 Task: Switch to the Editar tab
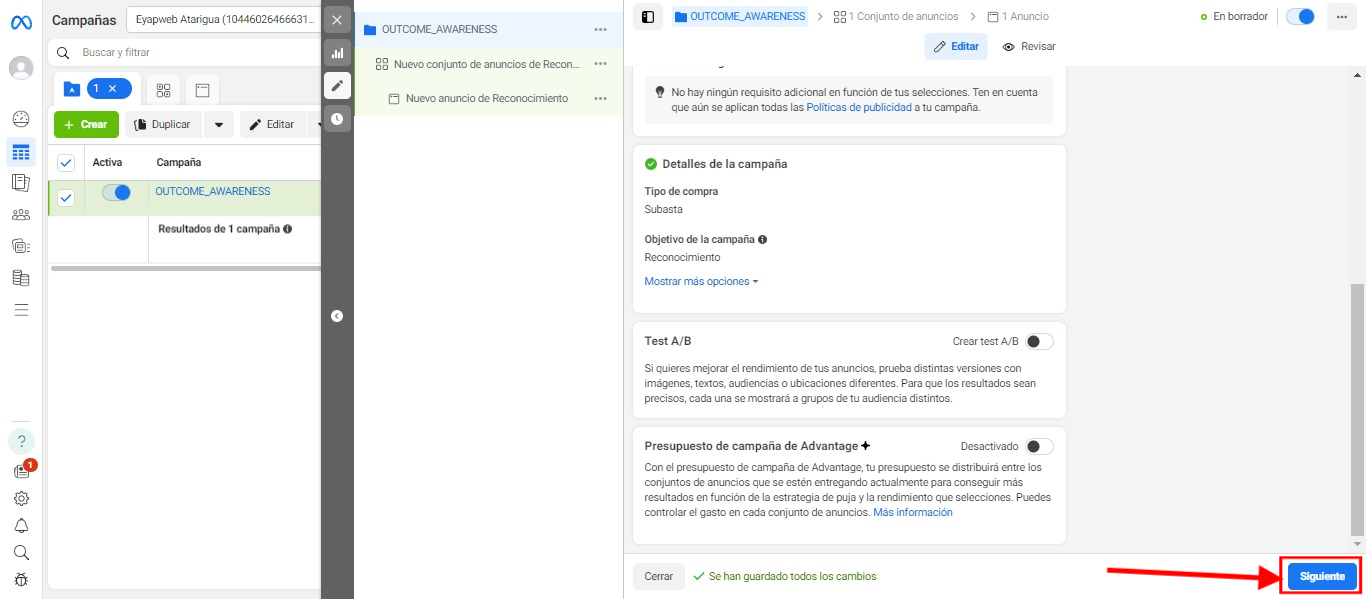tap(956, 46)
